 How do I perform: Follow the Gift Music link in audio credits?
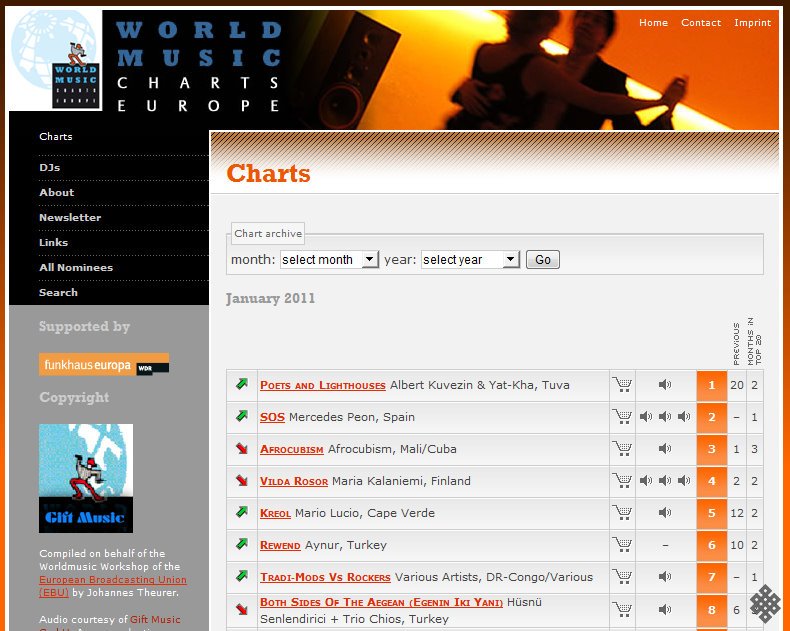coord(155,619)
